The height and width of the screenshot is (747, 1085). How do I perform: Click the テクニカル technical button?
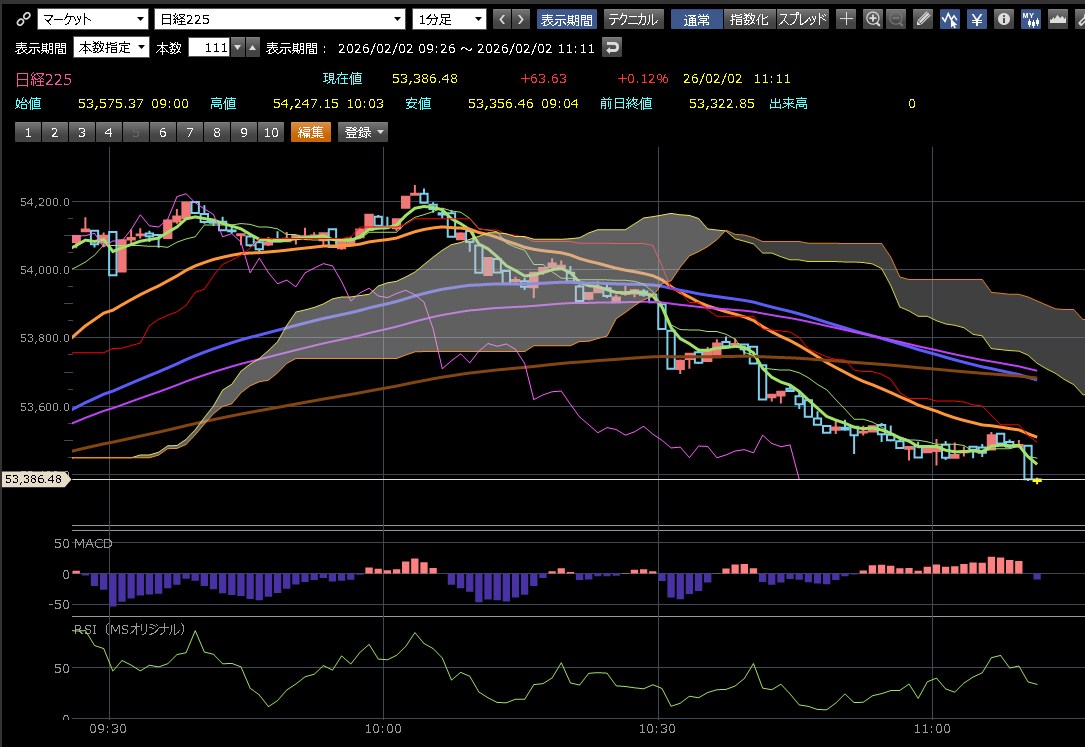[633, 19]
